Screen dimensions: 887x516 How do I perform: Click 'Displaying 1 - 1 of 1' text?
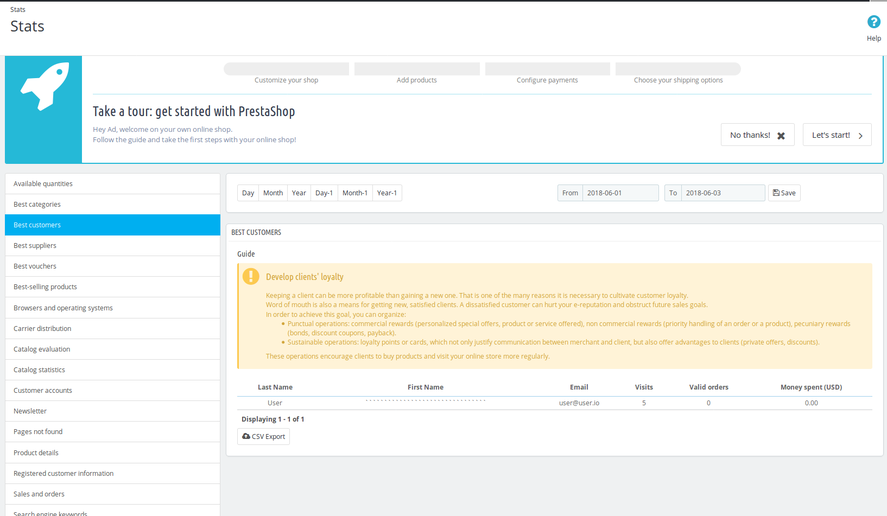[273, 419]
